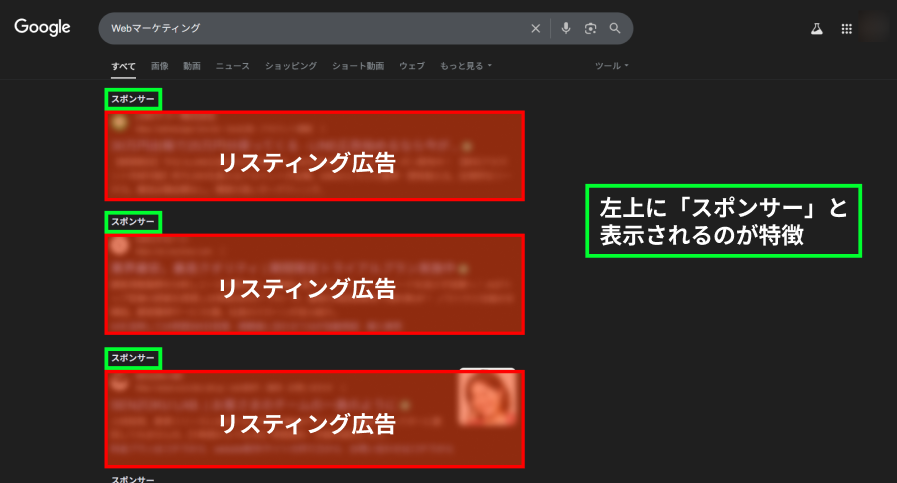
Task: Open the first sponsored listing ad result
Action: tap(315, 156)
